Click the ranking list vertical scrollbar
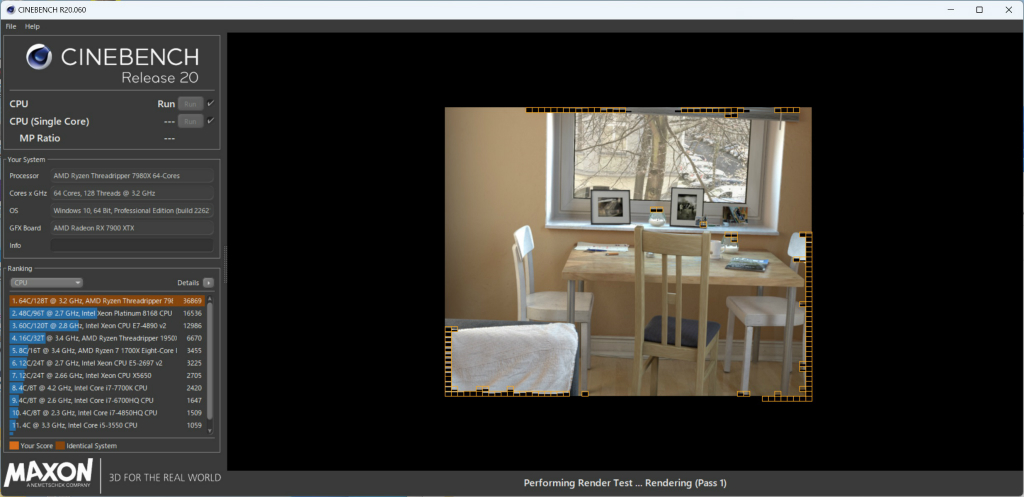The height and width of the screenshot is (497, 1024). 210,364
